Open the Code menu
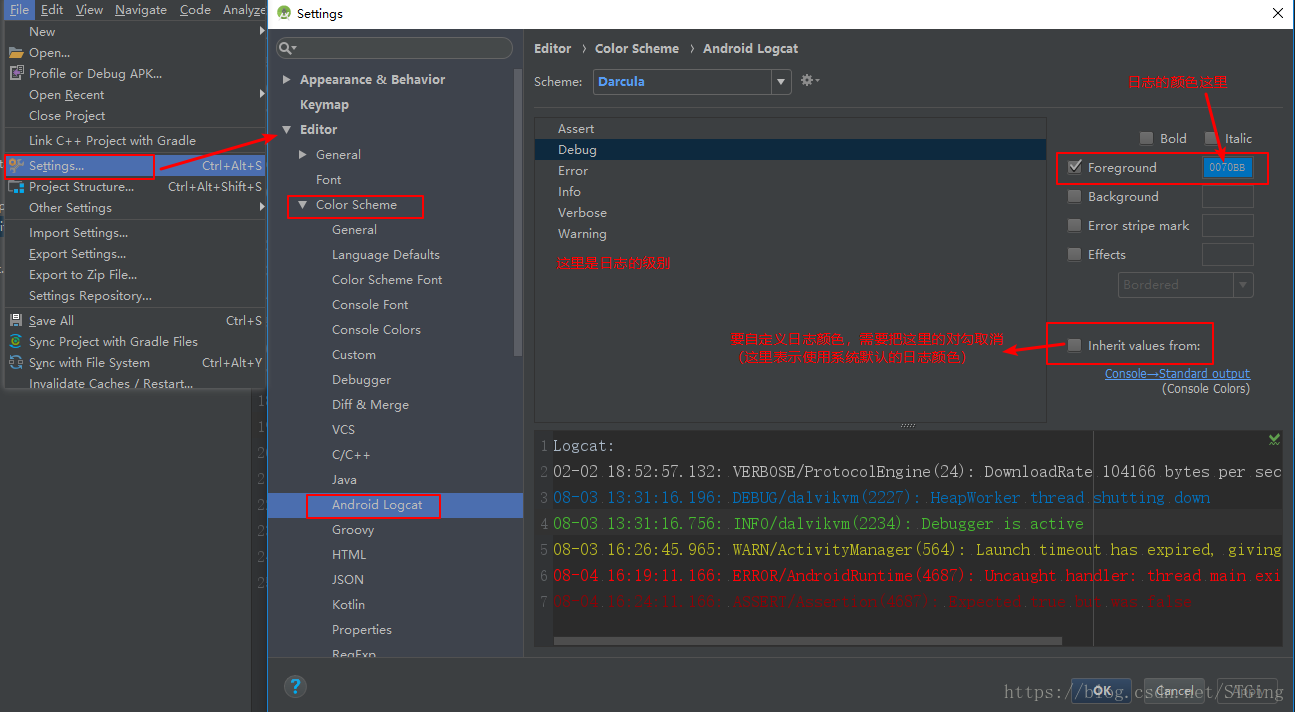Image resolution: width=1295 pixels, height=712 pixels. click(x=195, y=10)
